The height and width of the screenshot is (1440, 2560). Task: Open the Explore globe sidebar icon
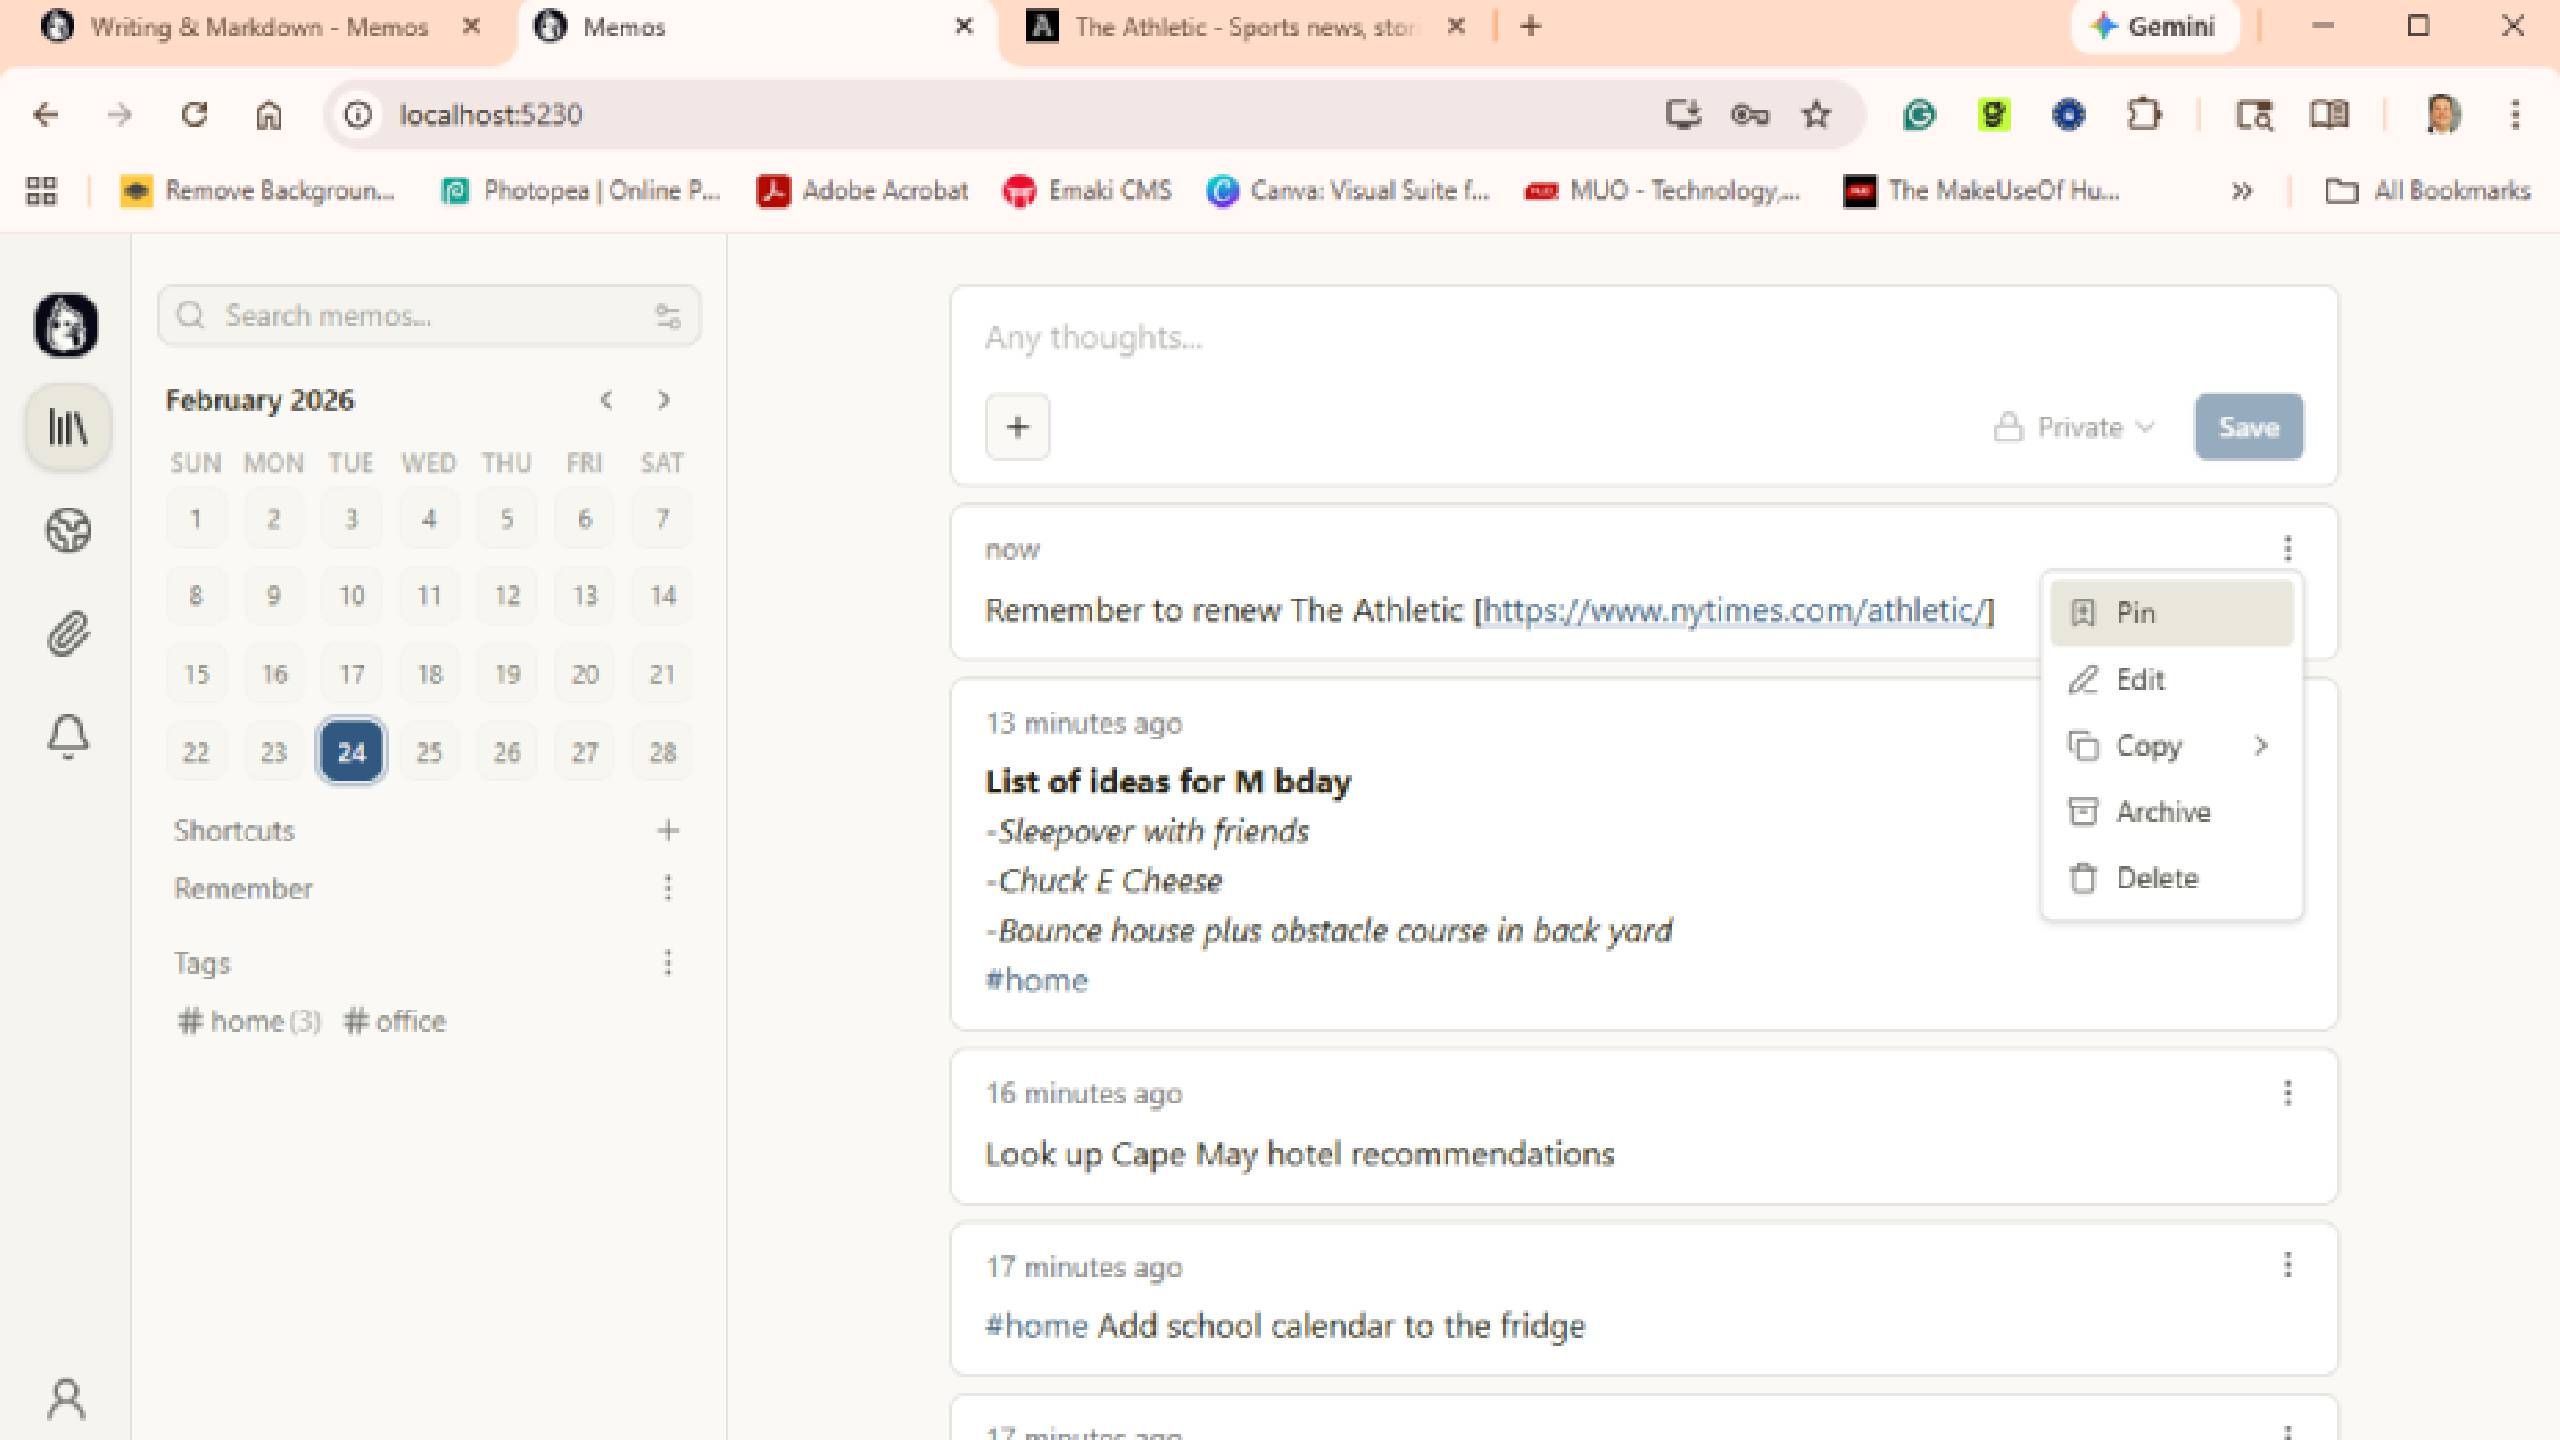tap(68, 530)
